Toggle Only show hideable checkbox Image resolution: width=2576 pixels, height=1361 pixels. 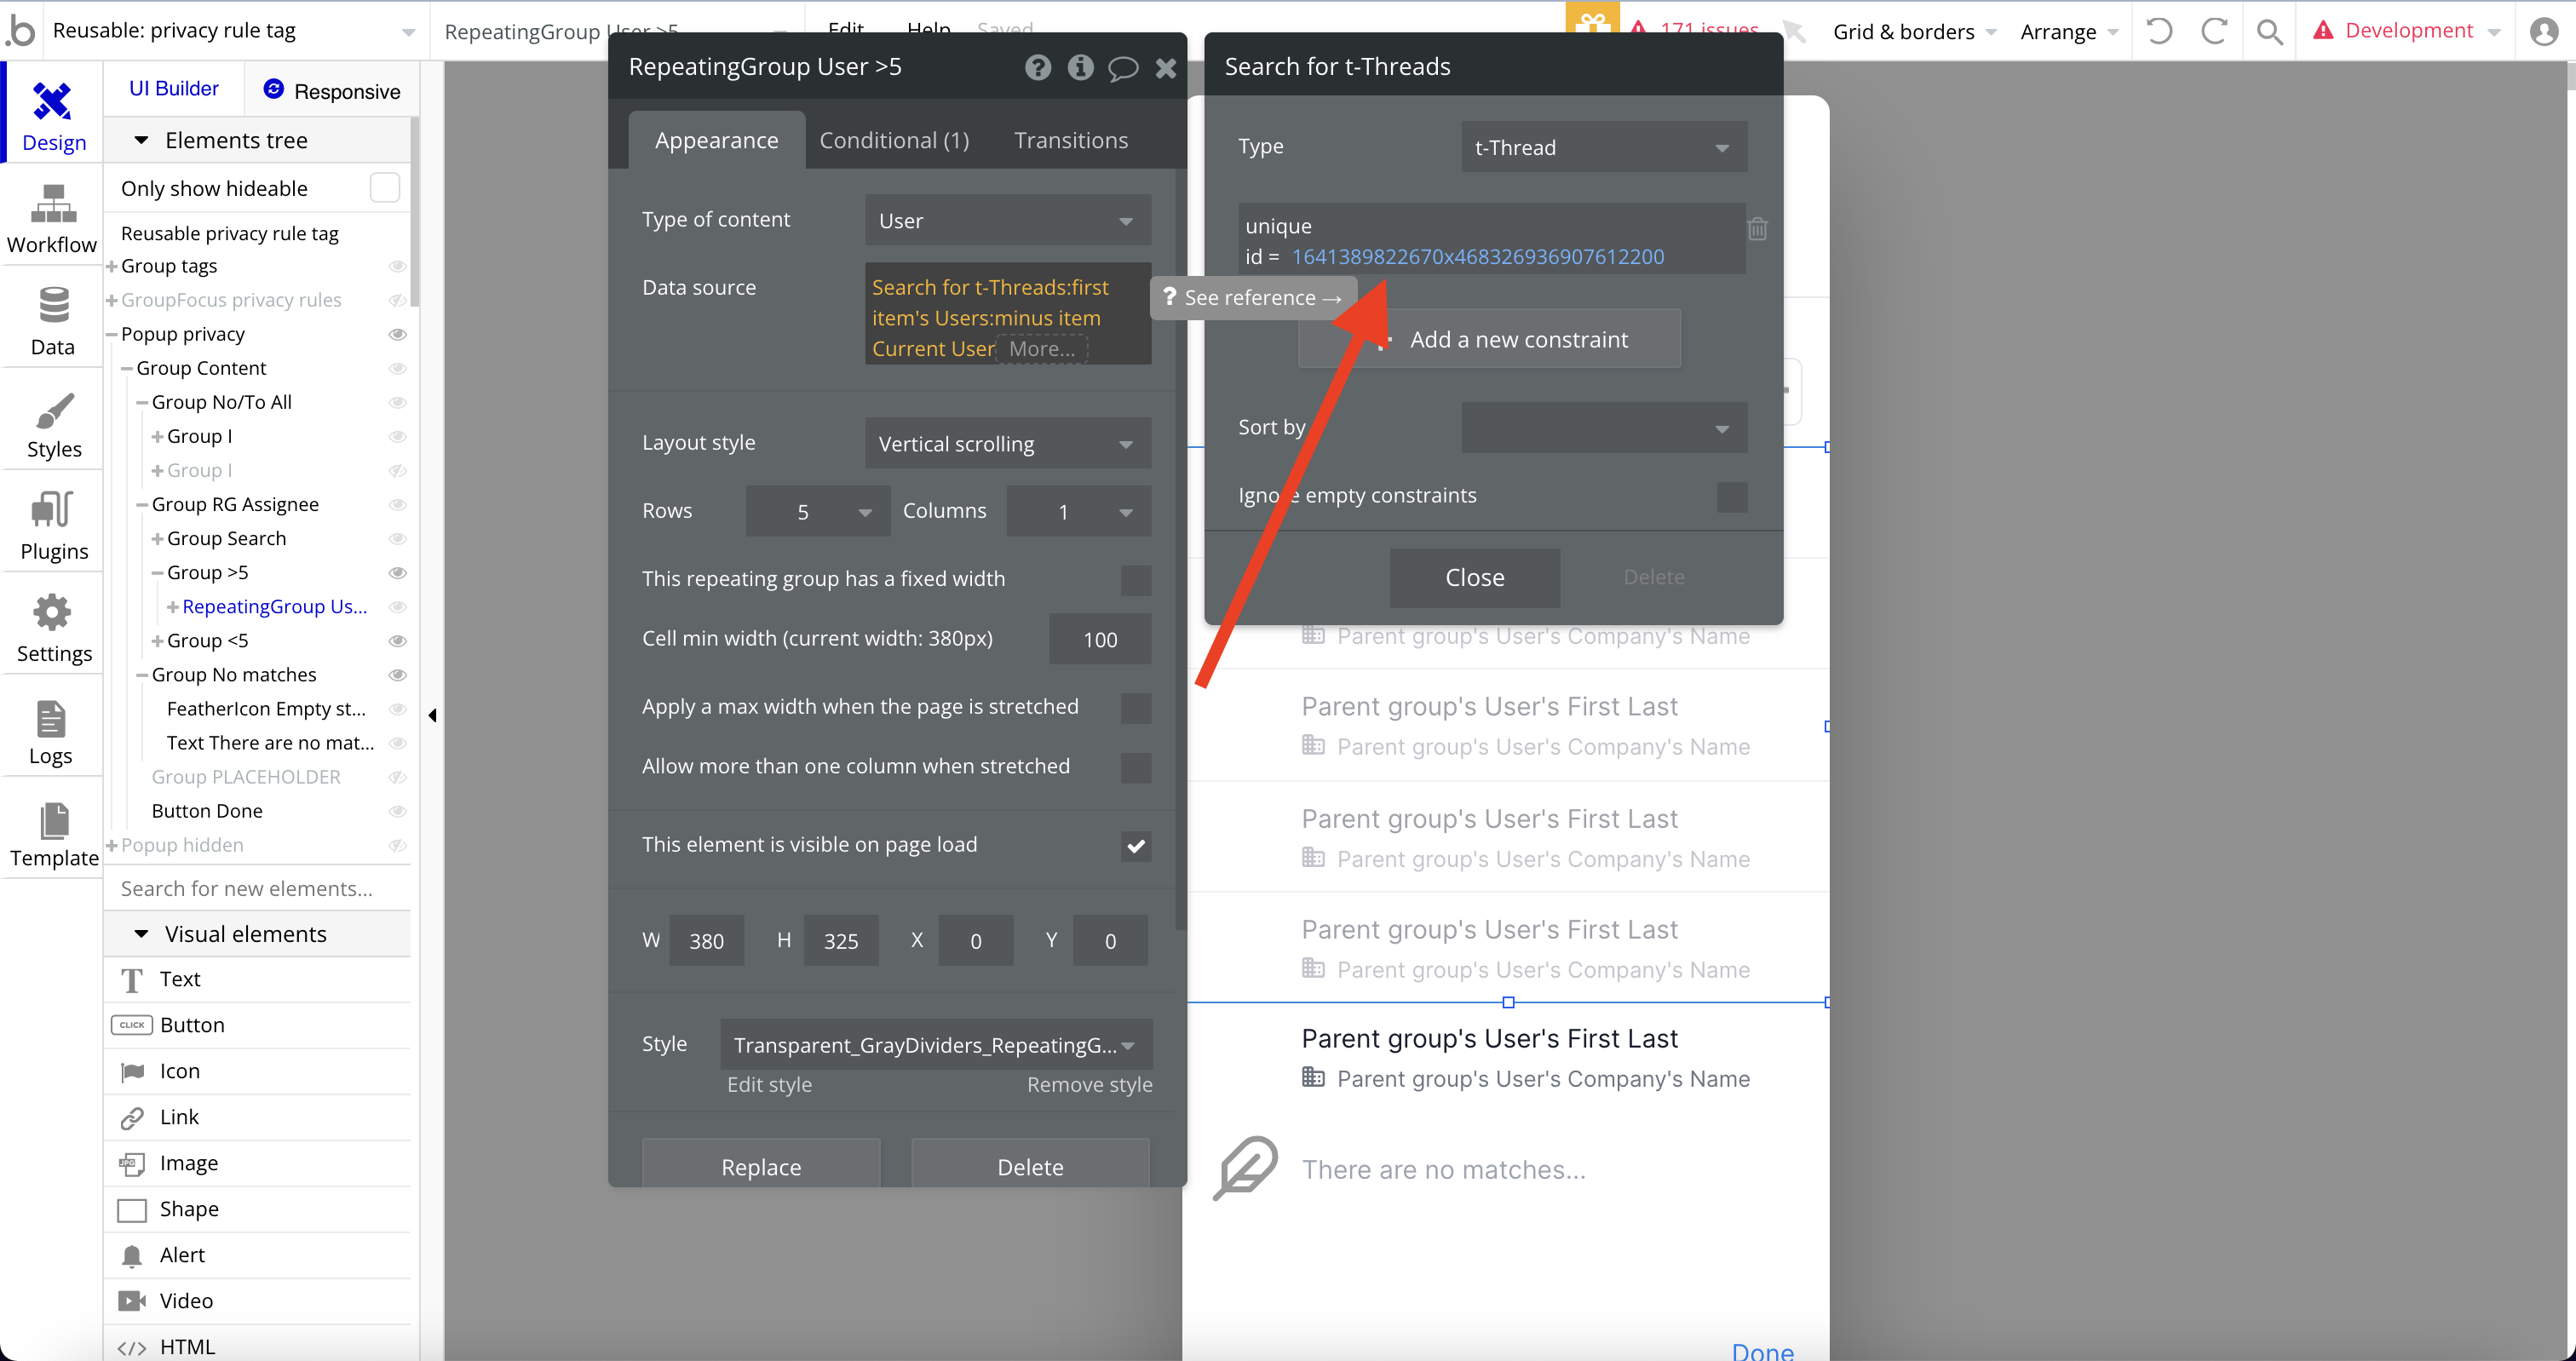384,188
